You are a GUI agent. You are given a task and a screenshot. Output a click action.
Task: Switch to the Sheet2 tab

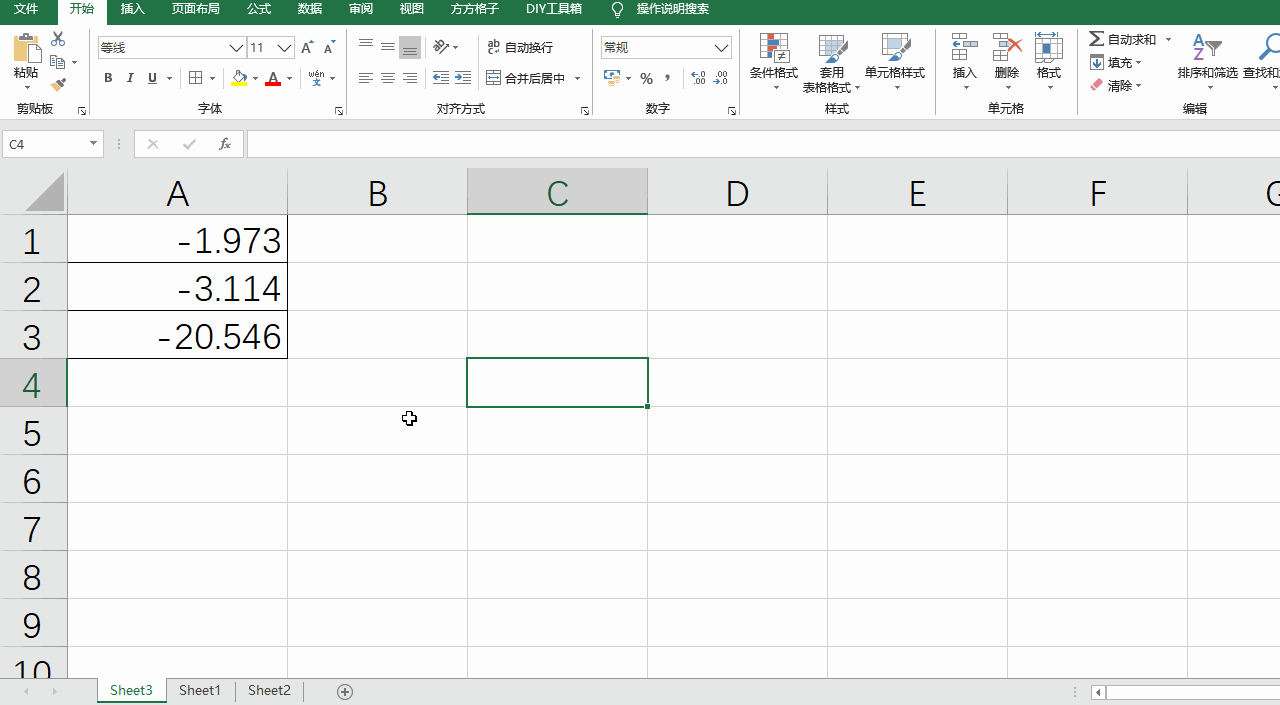269,690
